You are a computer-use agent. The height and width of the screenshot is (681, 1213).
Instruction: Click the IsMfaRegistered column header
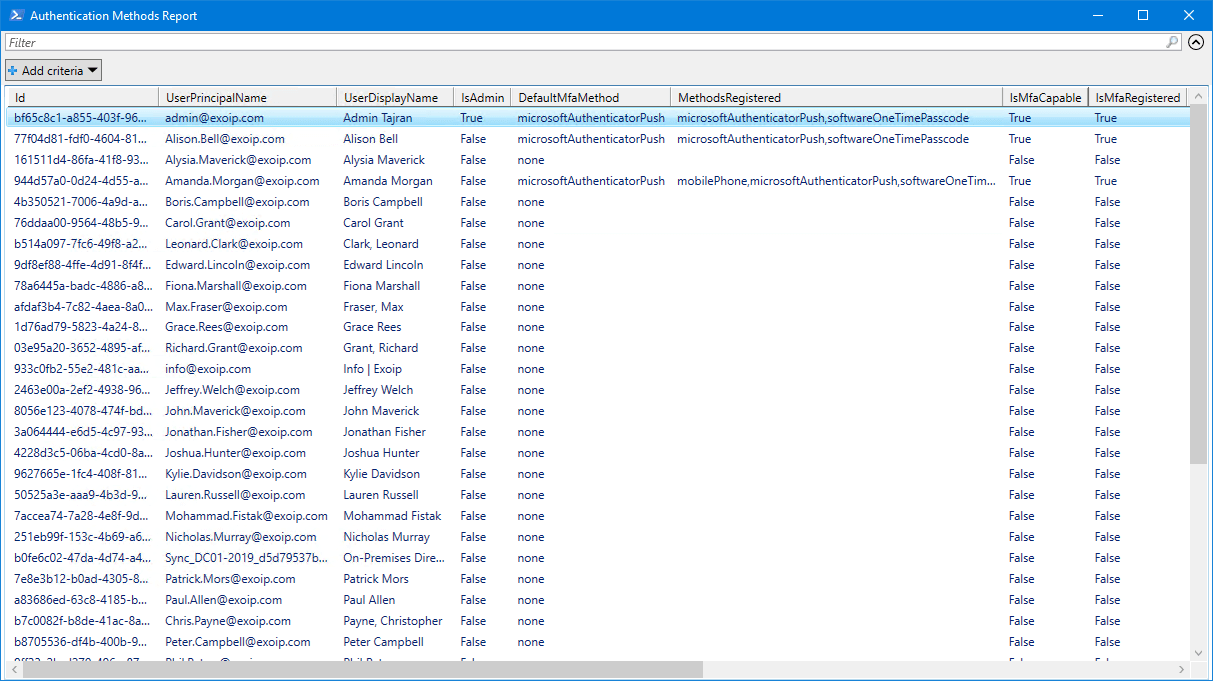tap(1137, 98)
